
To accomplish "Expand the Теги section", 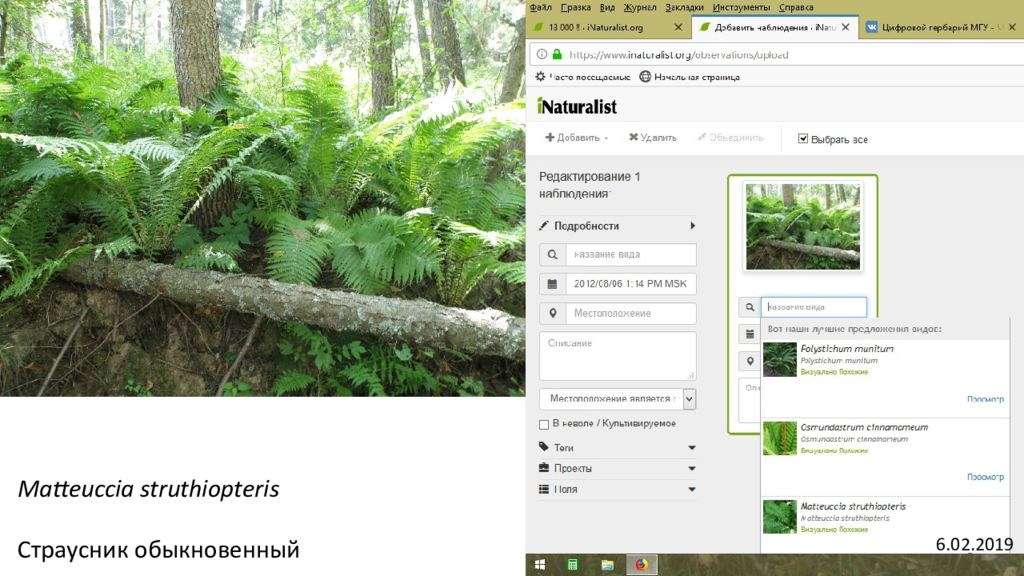I will [618, 447].
